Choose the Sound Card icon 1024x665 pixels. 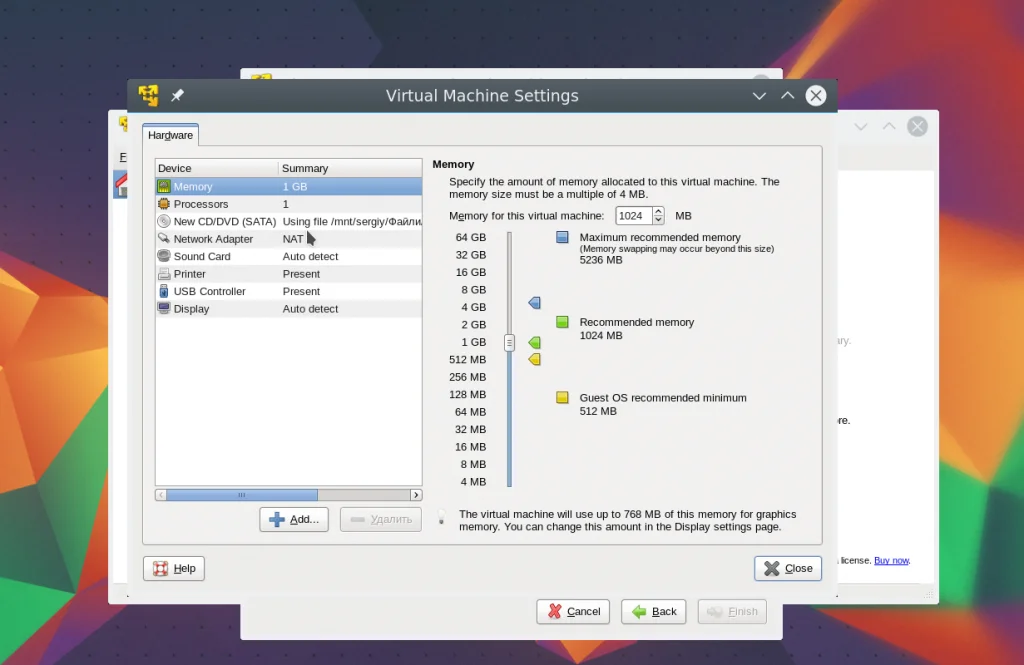point(164,256)
